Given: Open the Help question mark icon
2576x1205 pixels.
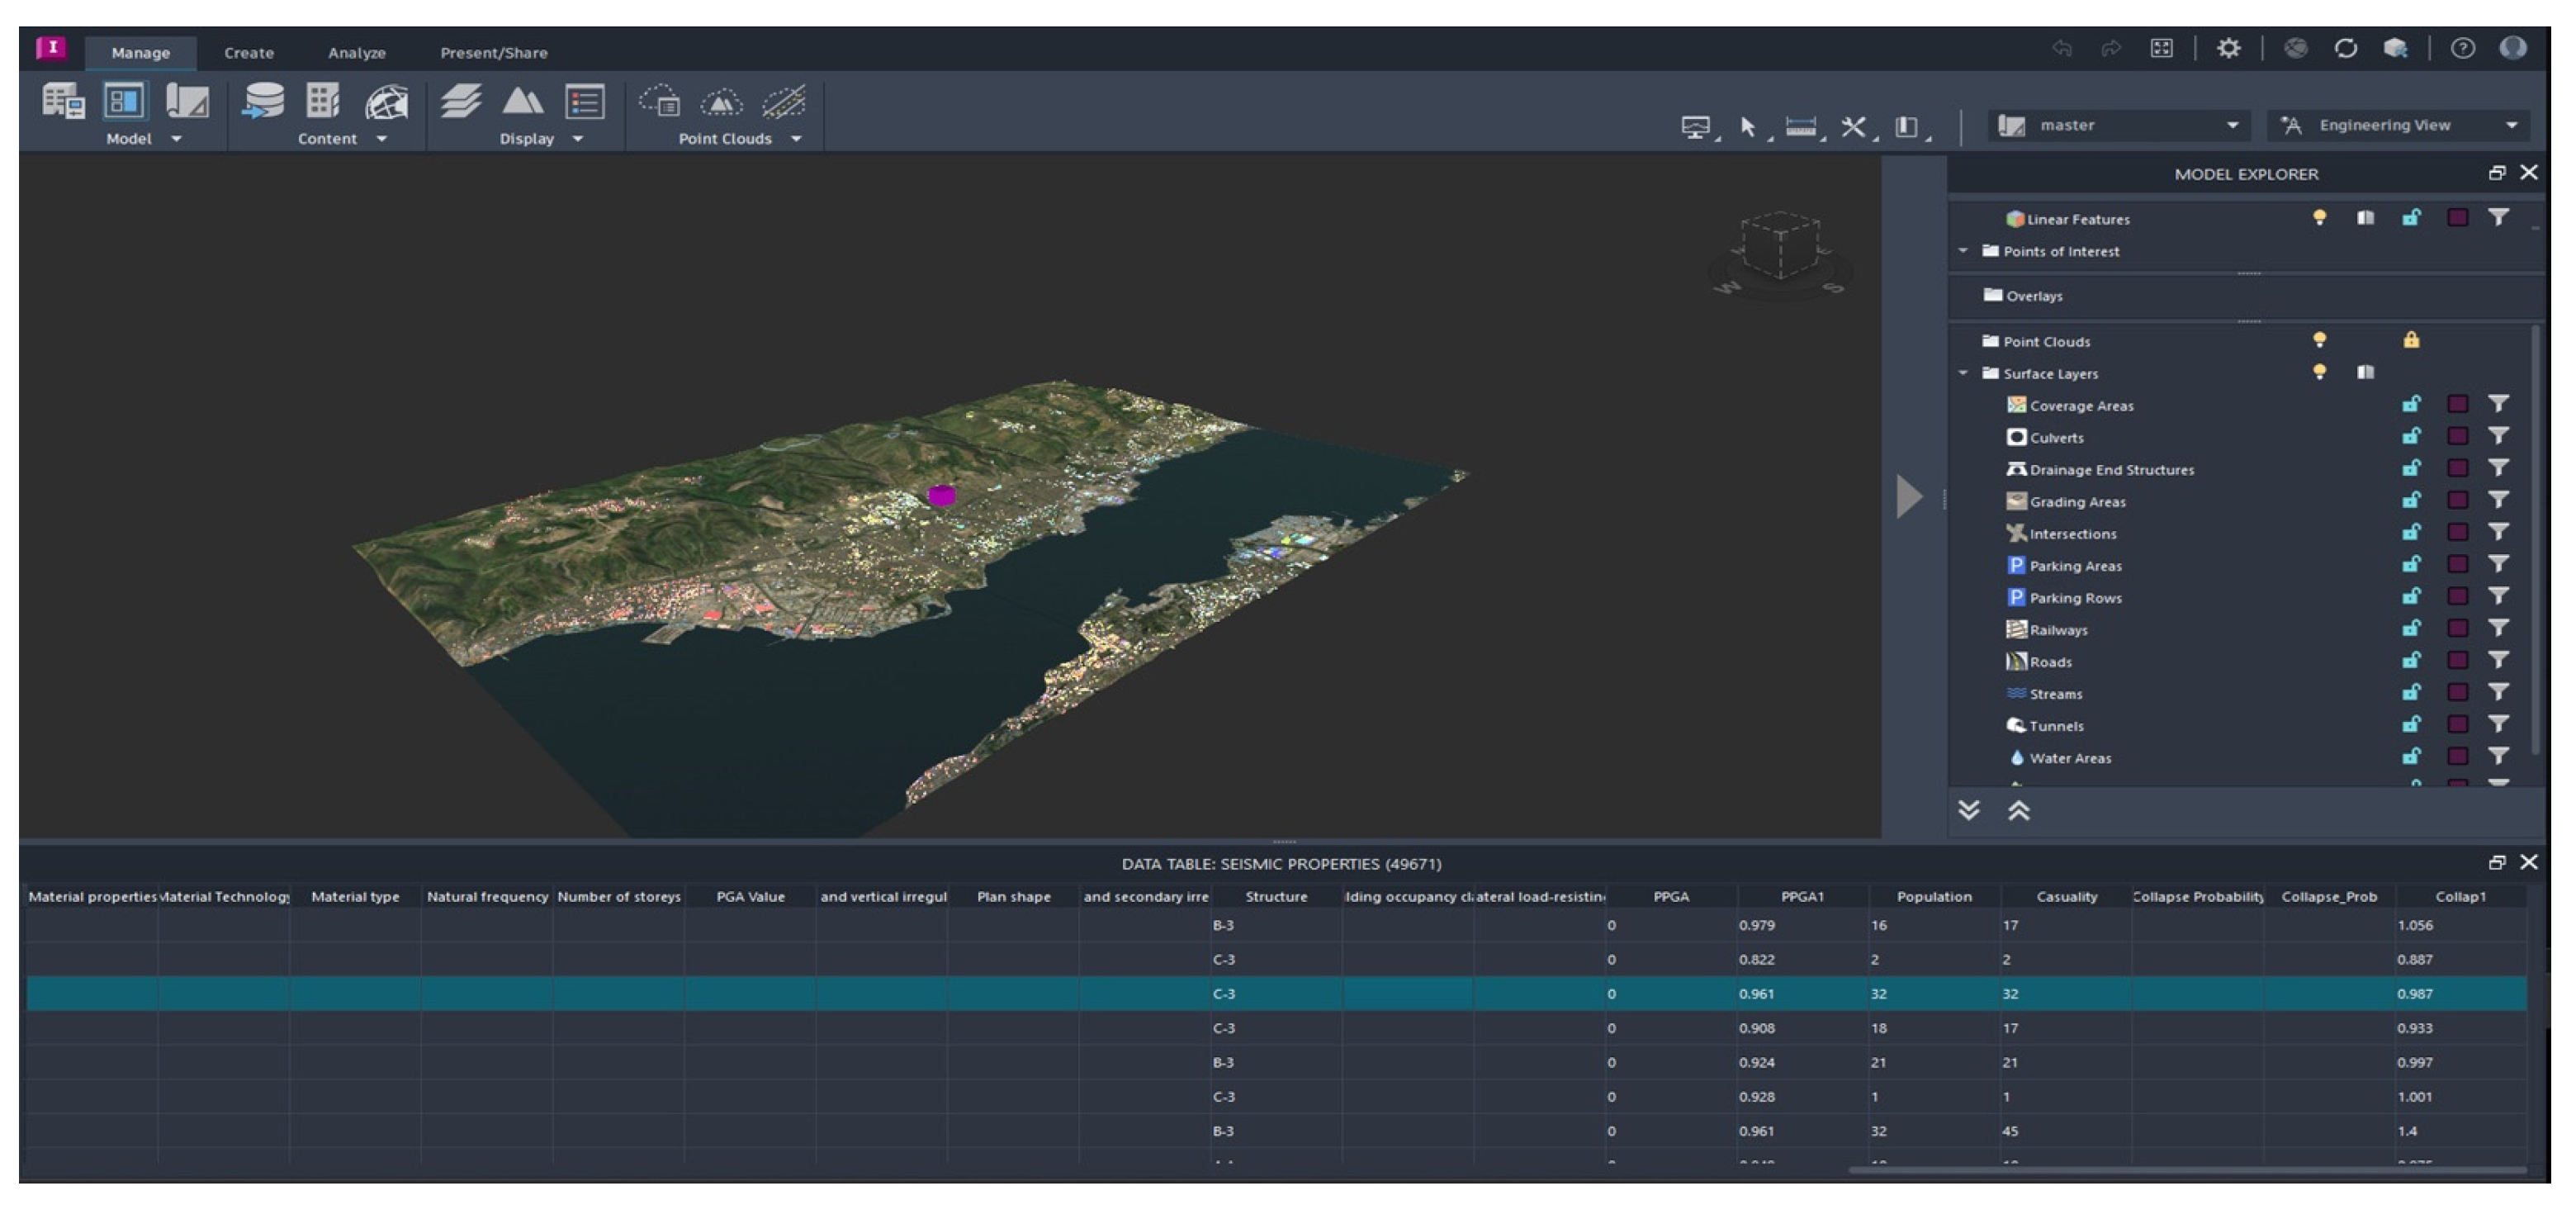Looking at the screenshot, I should pyautogui.click(x=2462, y=48).
